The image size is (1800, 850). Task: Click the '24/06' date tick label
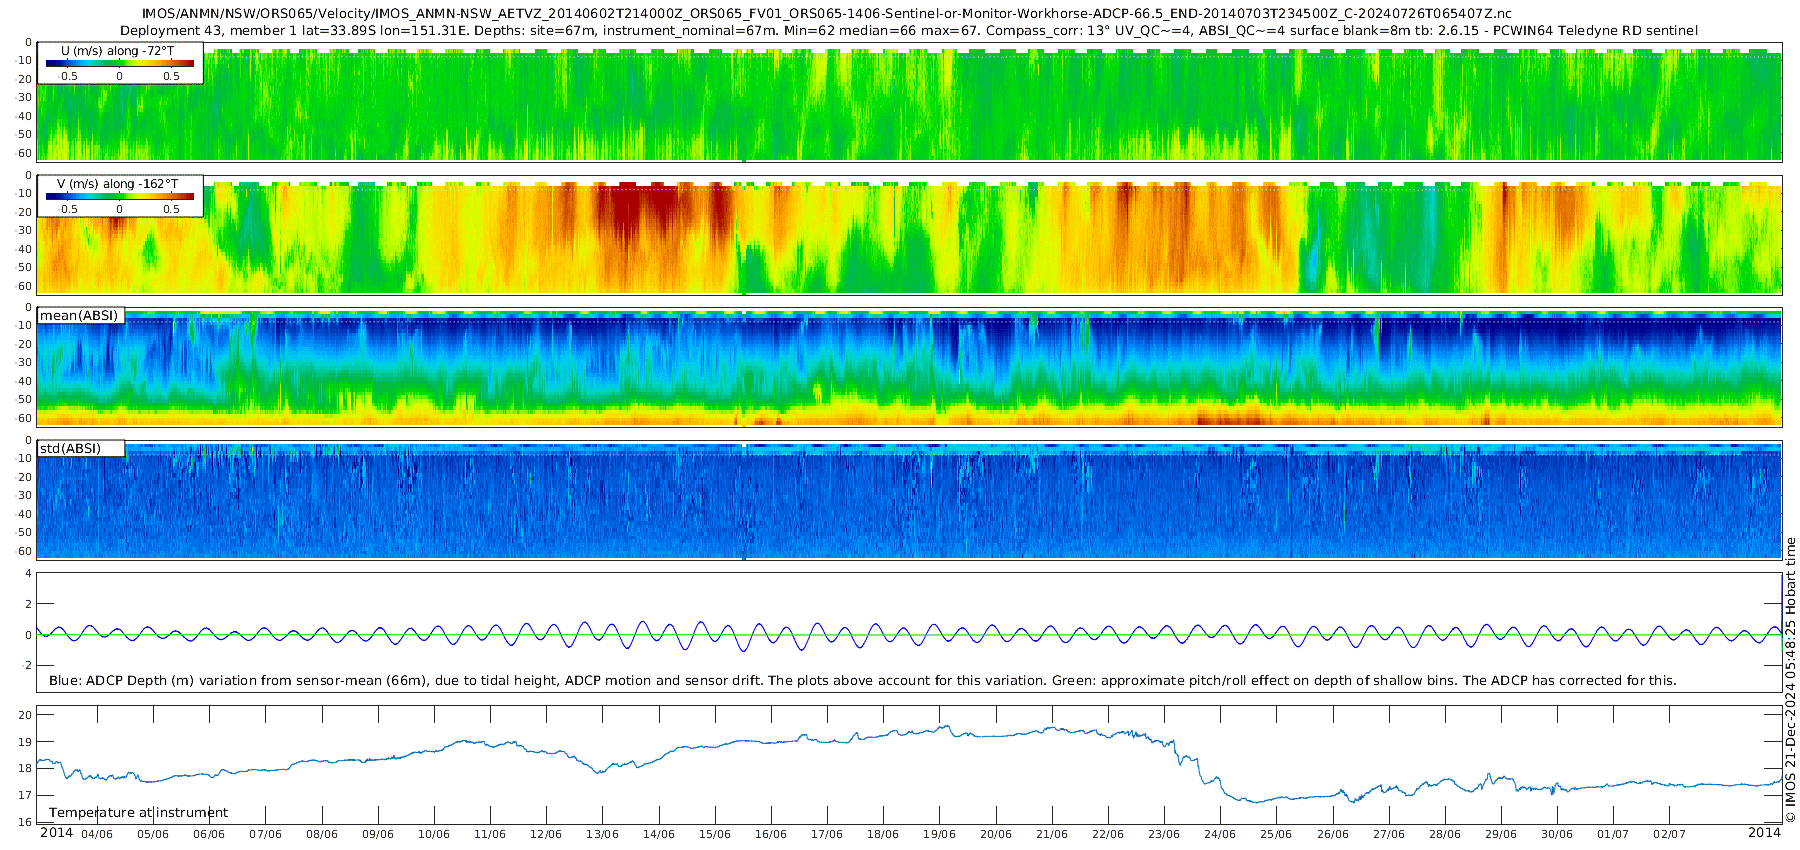1220,834
